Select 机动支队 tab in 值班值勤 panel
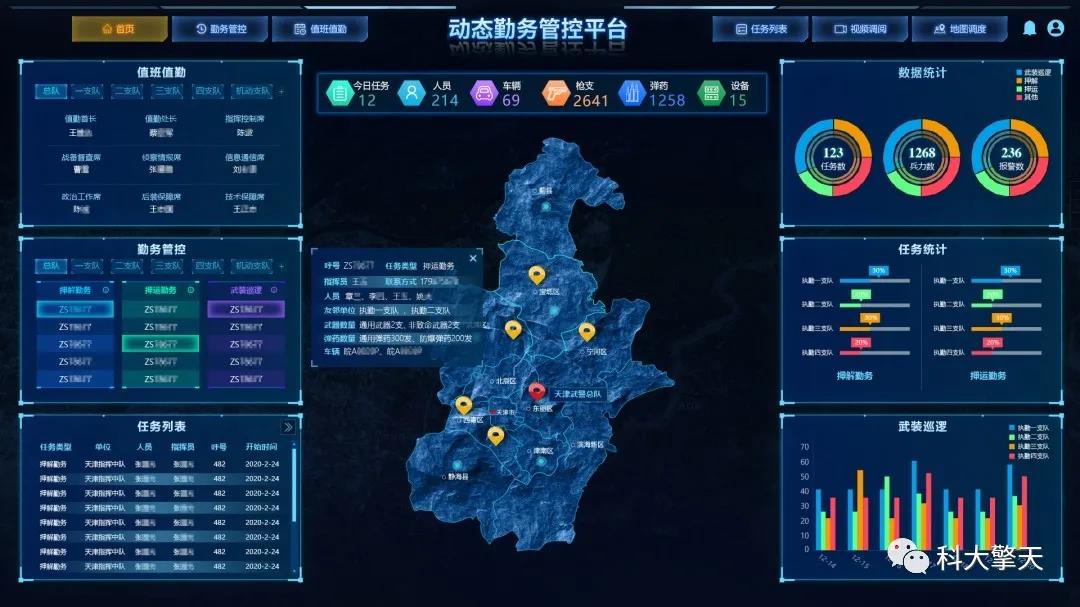The width and height of the screenshot is (1080, 607). (x=252, y=91)
